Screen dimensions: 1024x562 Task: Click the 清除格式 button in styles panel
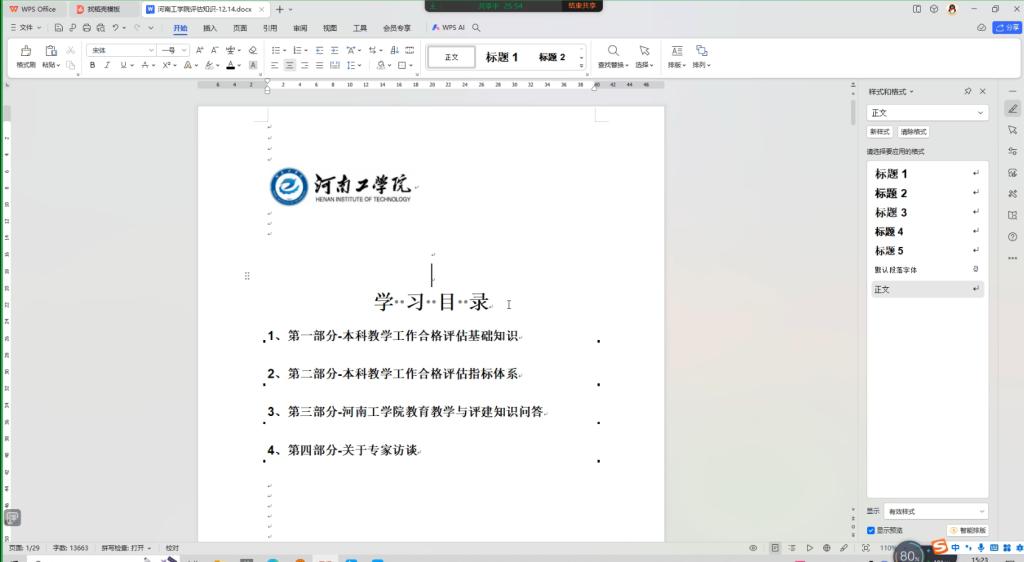click(x=913, y=131)
